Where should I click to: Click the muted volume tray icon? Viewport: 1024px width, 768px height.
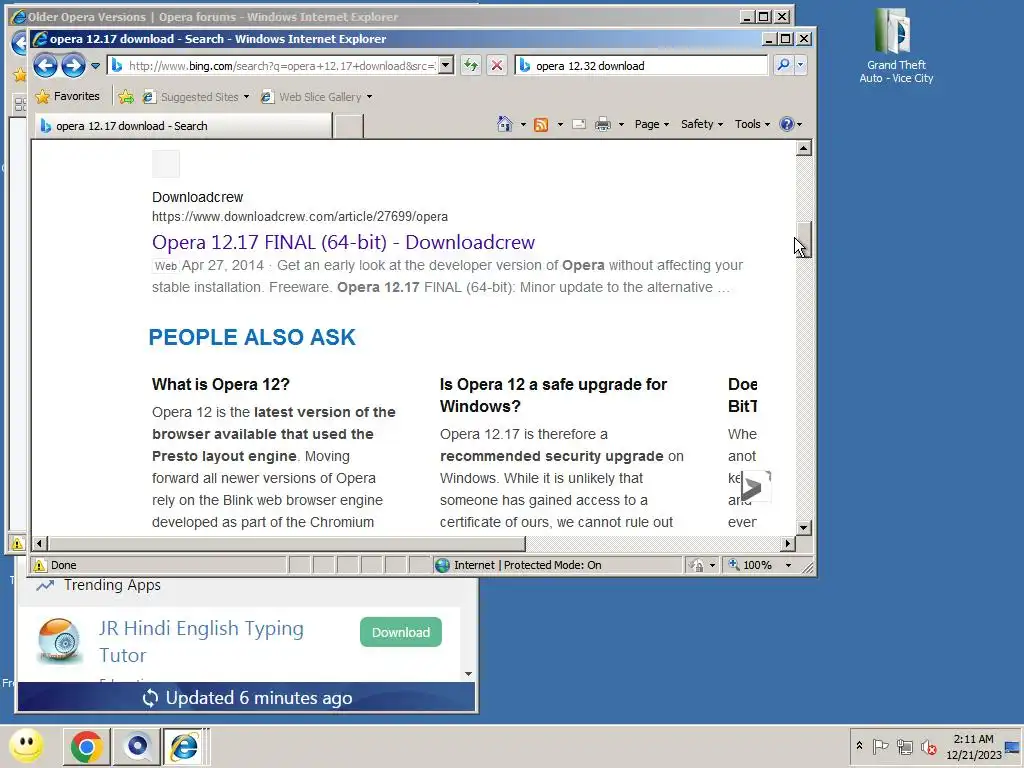(928, 746)
